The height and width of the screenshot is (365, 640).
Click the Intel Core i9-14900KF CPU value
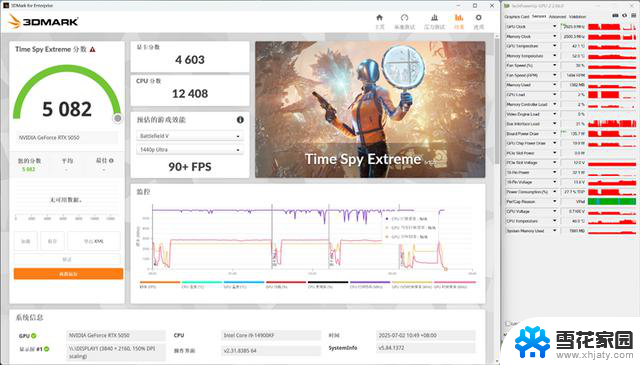(271, 336)
